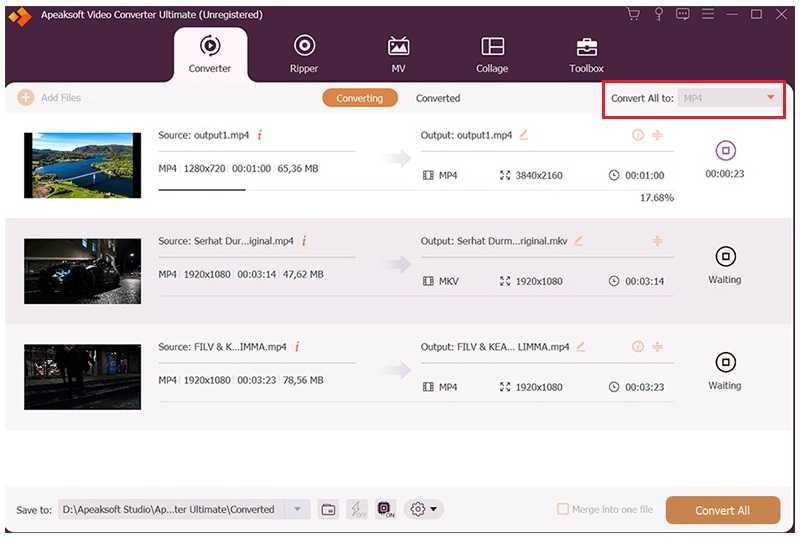Expand the Convert All to MP4 dropdown
Image resolution: width=800 pixels, height=540 pixels.
click(770, 98)
